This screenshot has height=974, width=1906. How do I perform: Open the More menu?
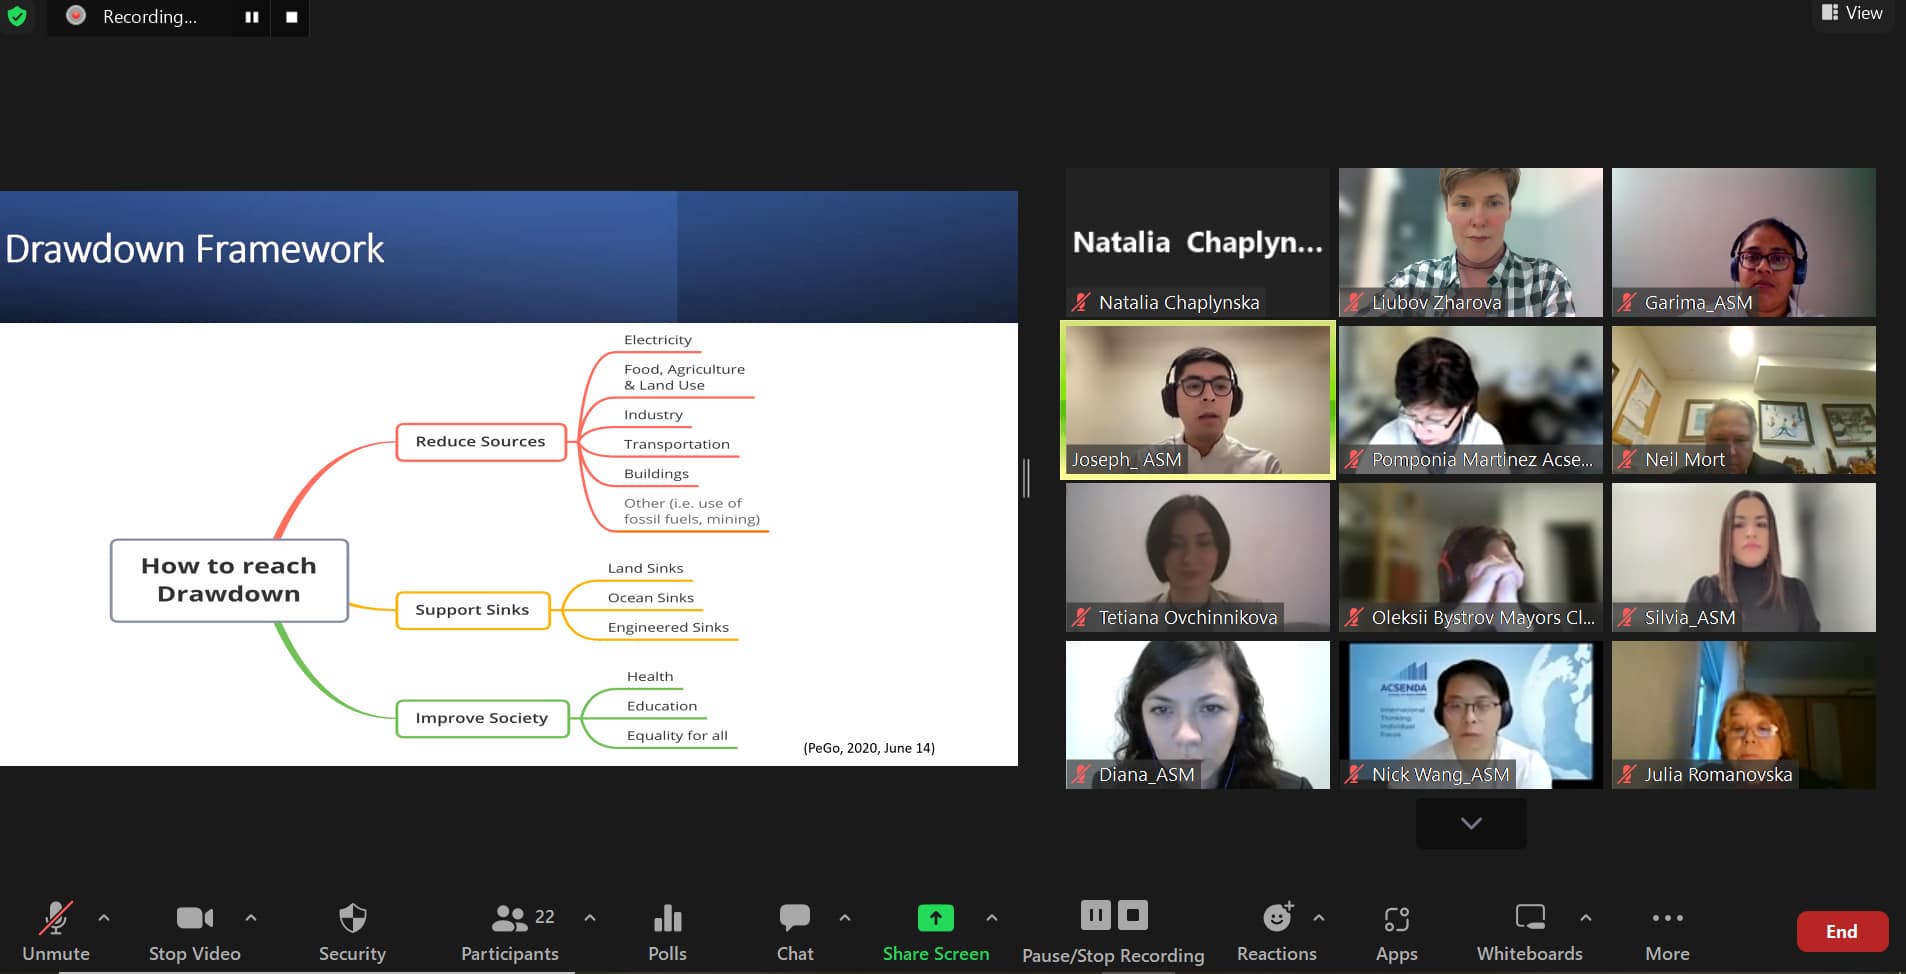tap(1667, 918)
